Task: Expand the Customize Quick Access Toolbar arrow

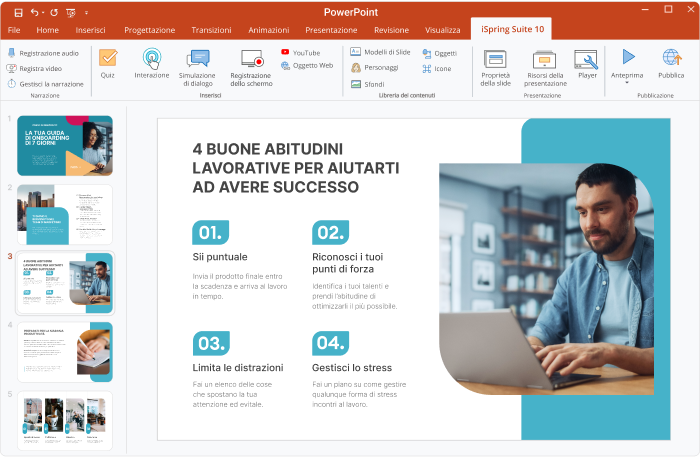Action: coord(86,13)
